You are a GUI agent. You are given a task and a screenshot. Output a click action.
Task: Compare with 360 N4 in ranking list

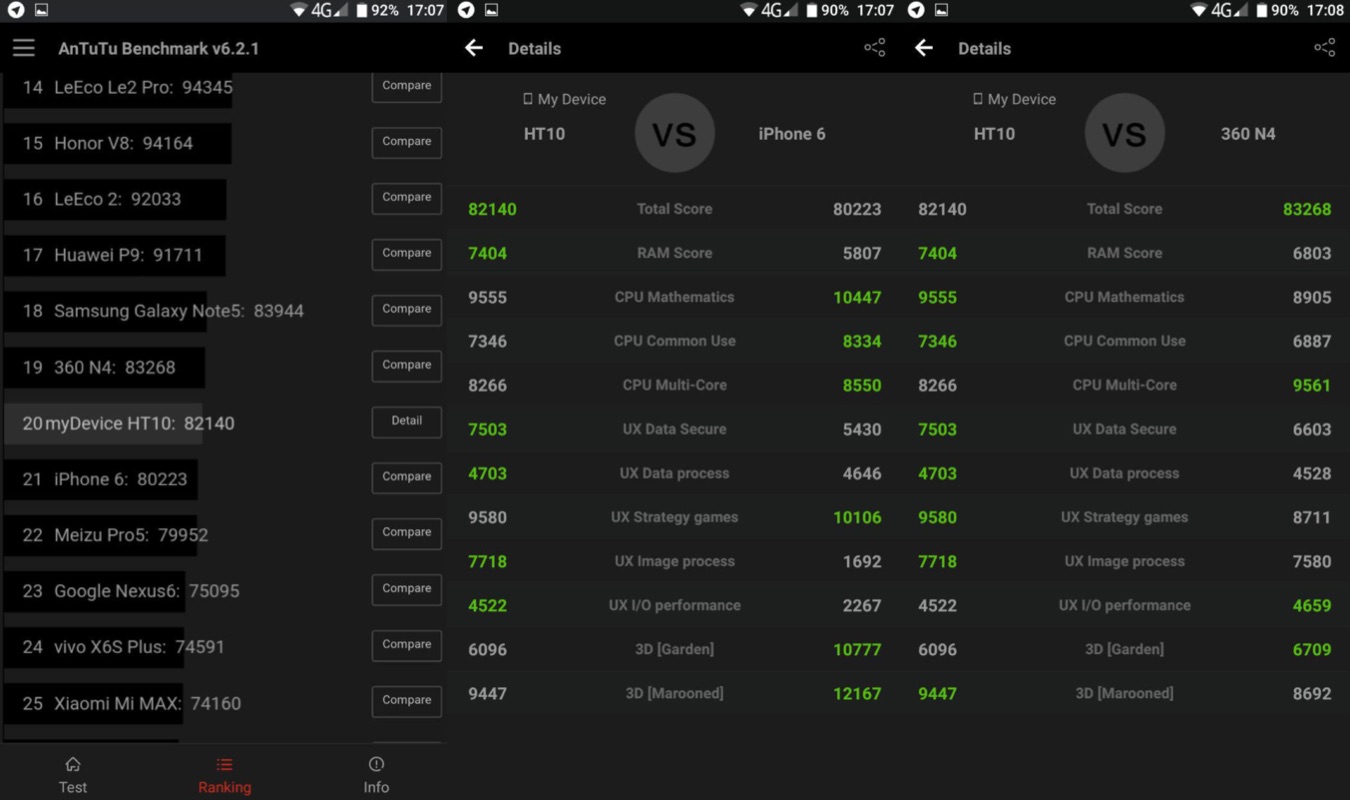pos(407,366)
